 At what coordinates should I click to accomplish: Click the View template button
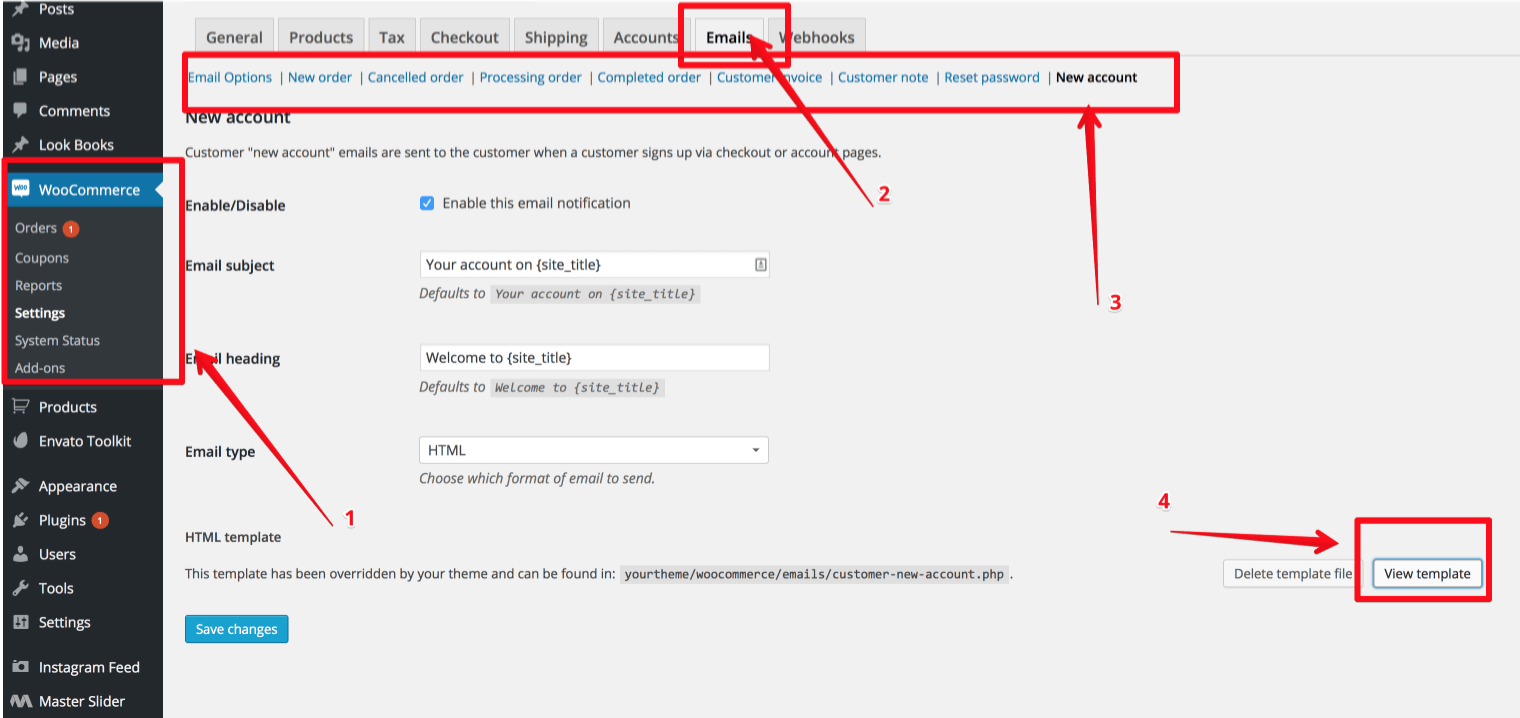1427,573
